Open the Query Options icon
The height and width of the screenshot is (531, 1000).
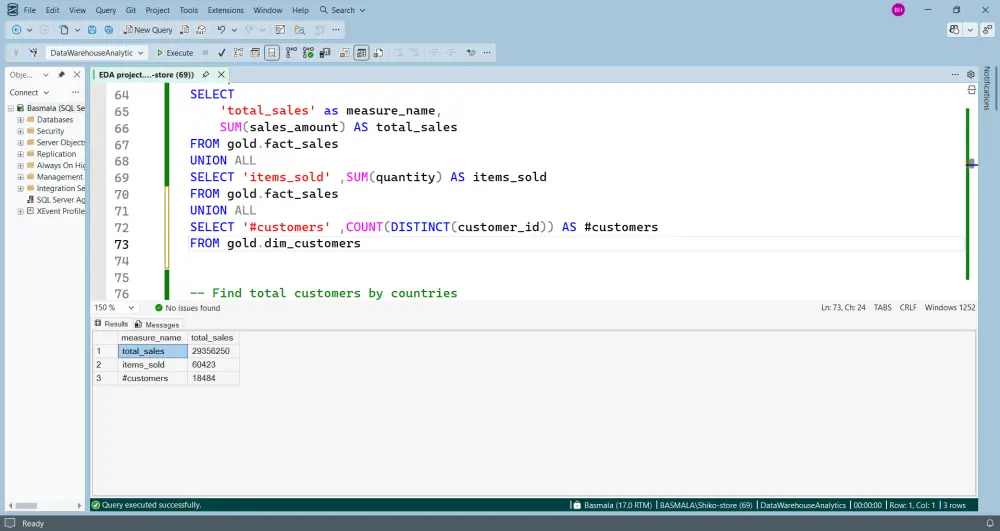256,53
